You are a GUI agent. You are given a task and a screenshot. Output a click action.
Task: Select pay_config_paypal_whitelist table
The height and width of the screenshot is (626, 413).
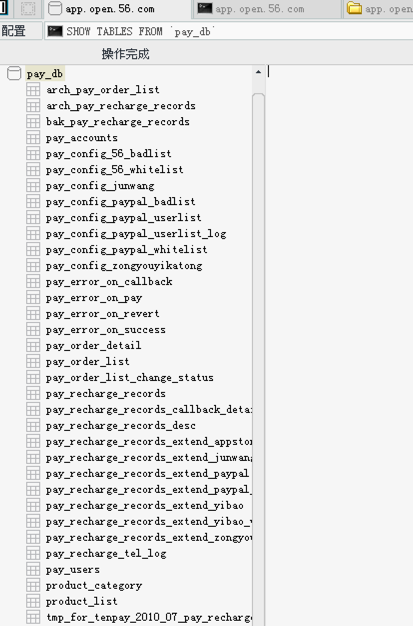click(x=127, y=250)
